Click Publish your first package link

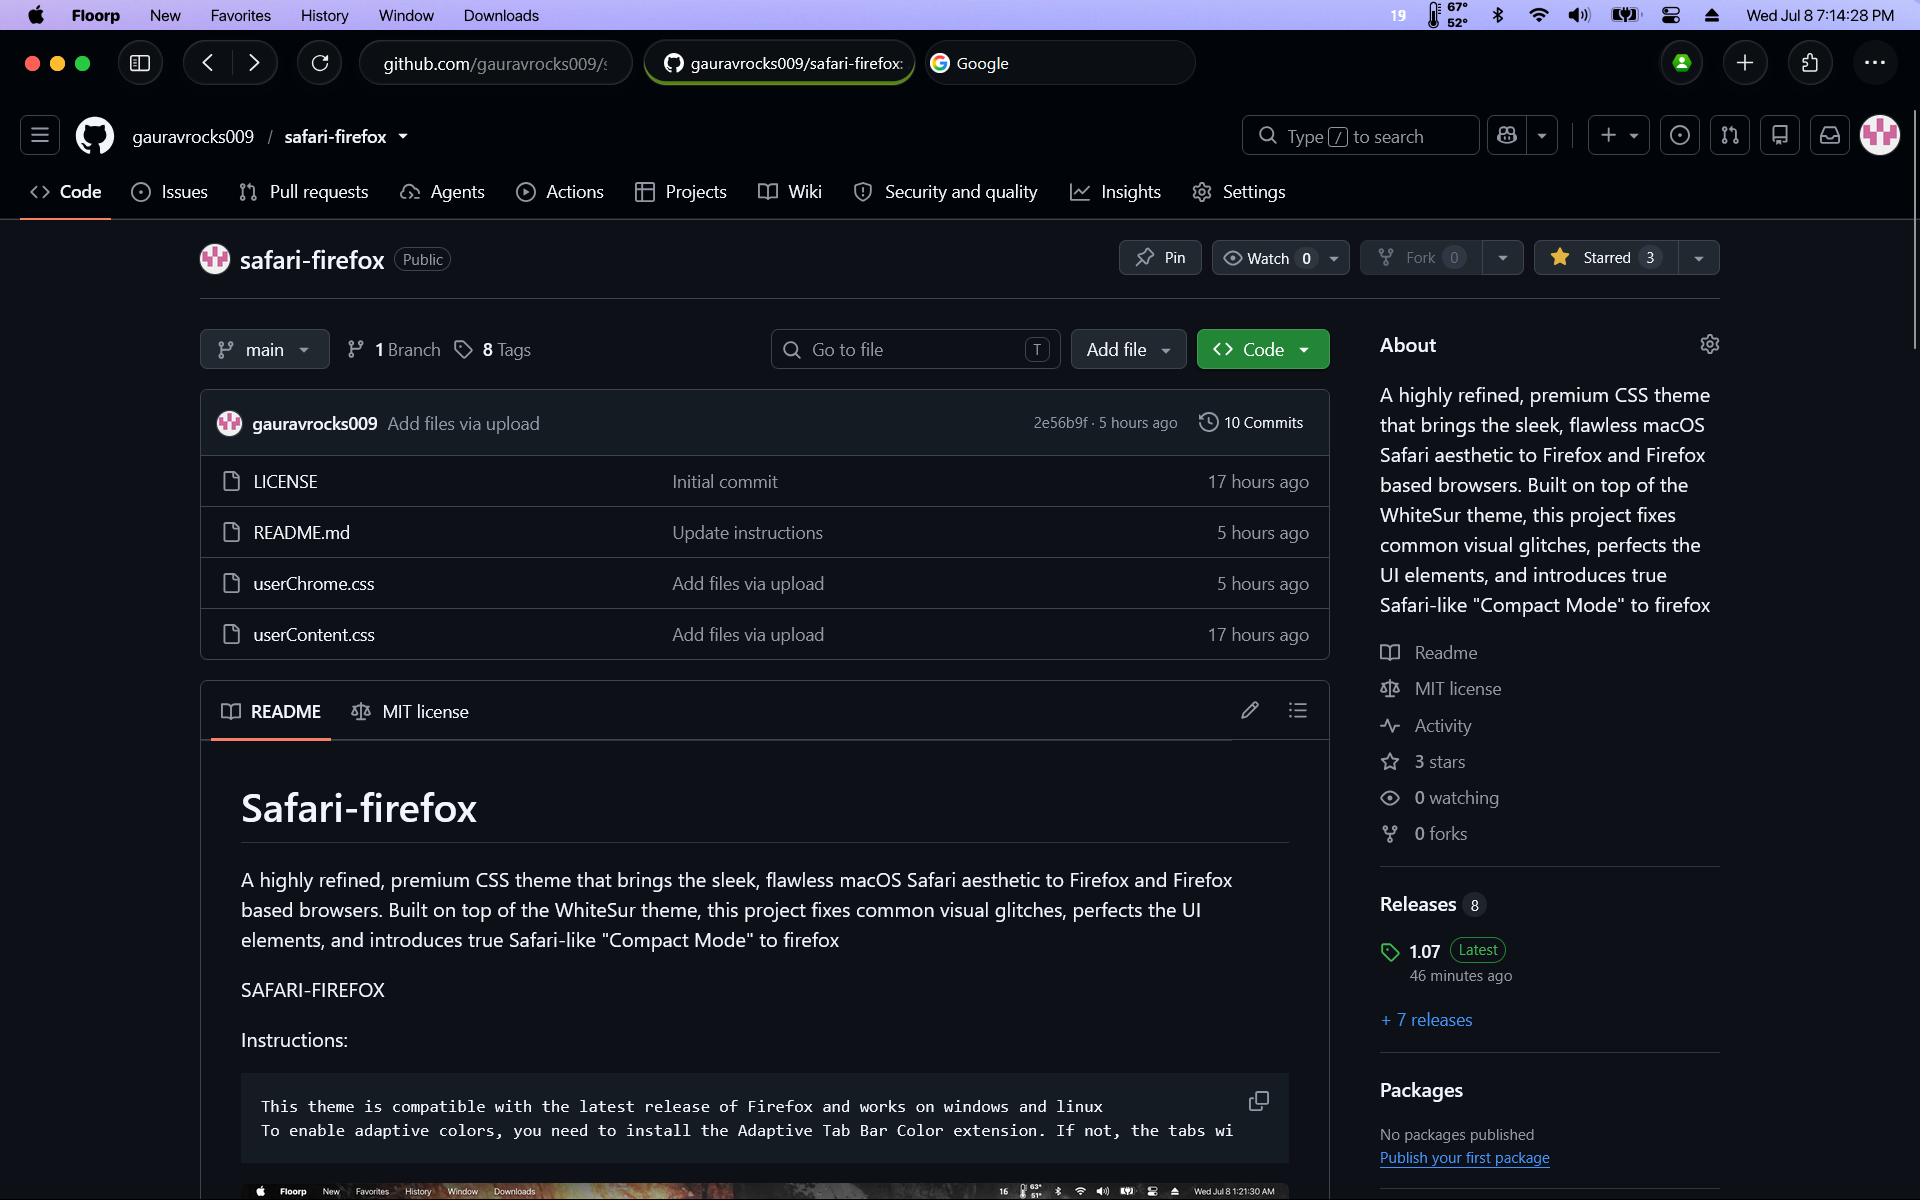1464,1158
